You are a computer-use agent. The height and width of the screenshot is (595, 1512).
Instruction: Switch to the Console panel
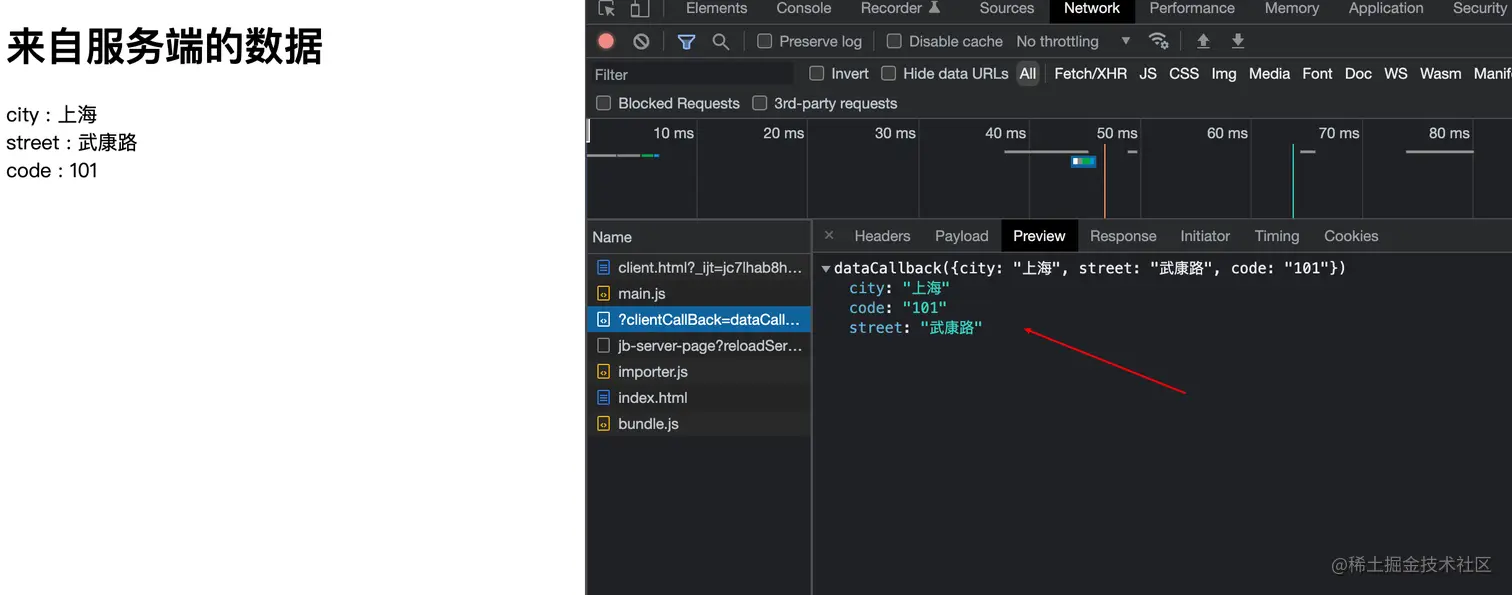(x=804, y=8)
